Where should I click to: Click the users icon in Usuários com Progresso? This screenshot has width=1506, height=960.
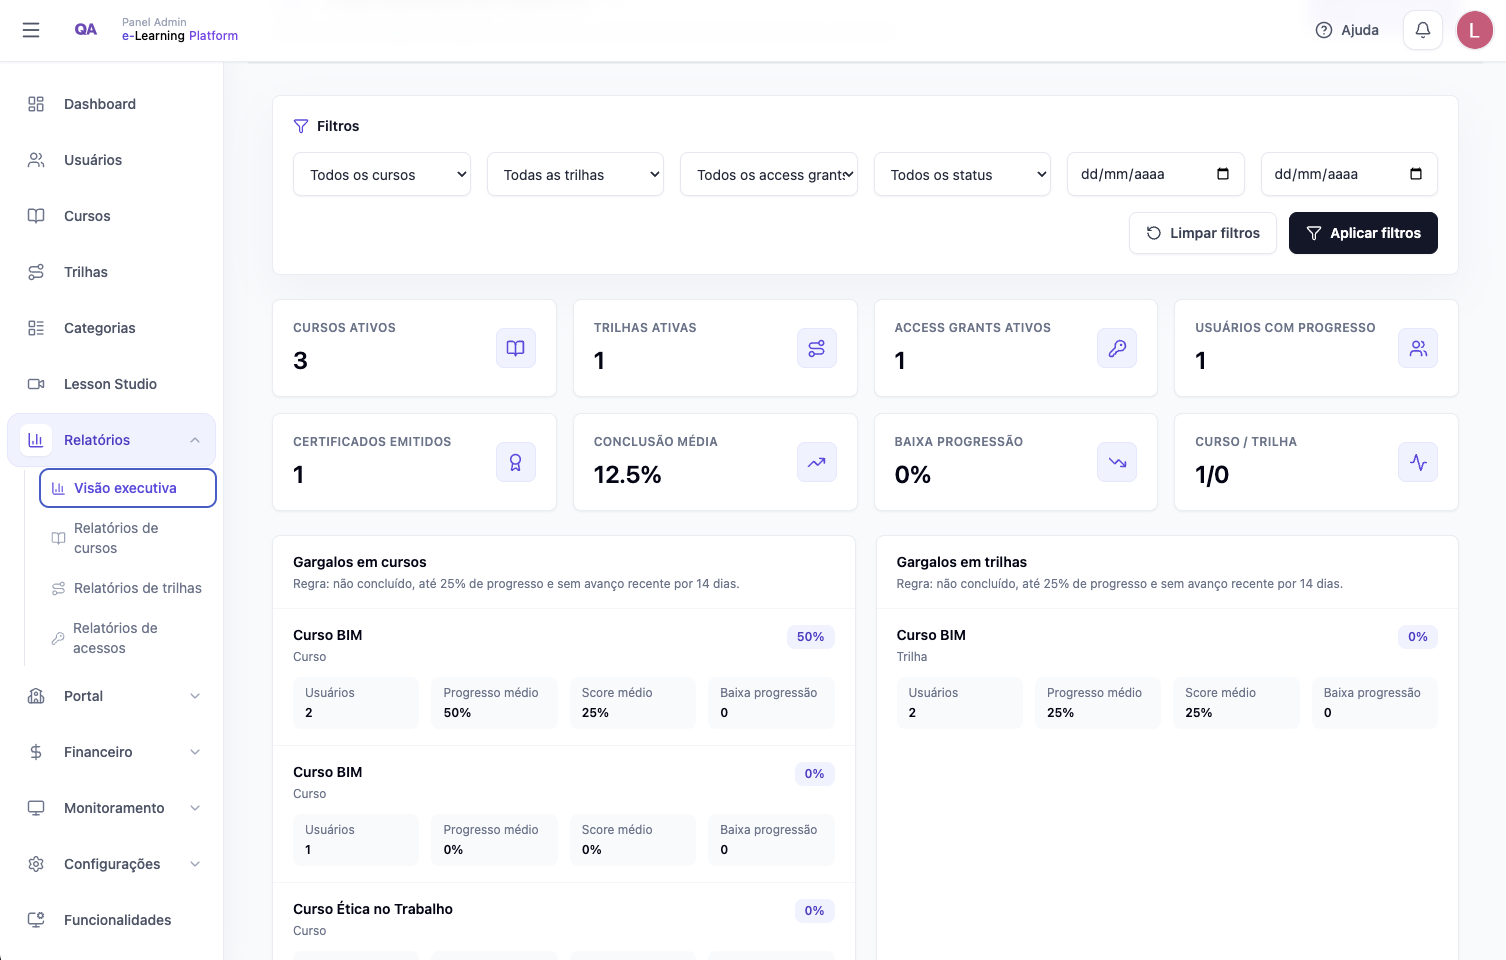pyautogui.click(x=1418, y=348)
